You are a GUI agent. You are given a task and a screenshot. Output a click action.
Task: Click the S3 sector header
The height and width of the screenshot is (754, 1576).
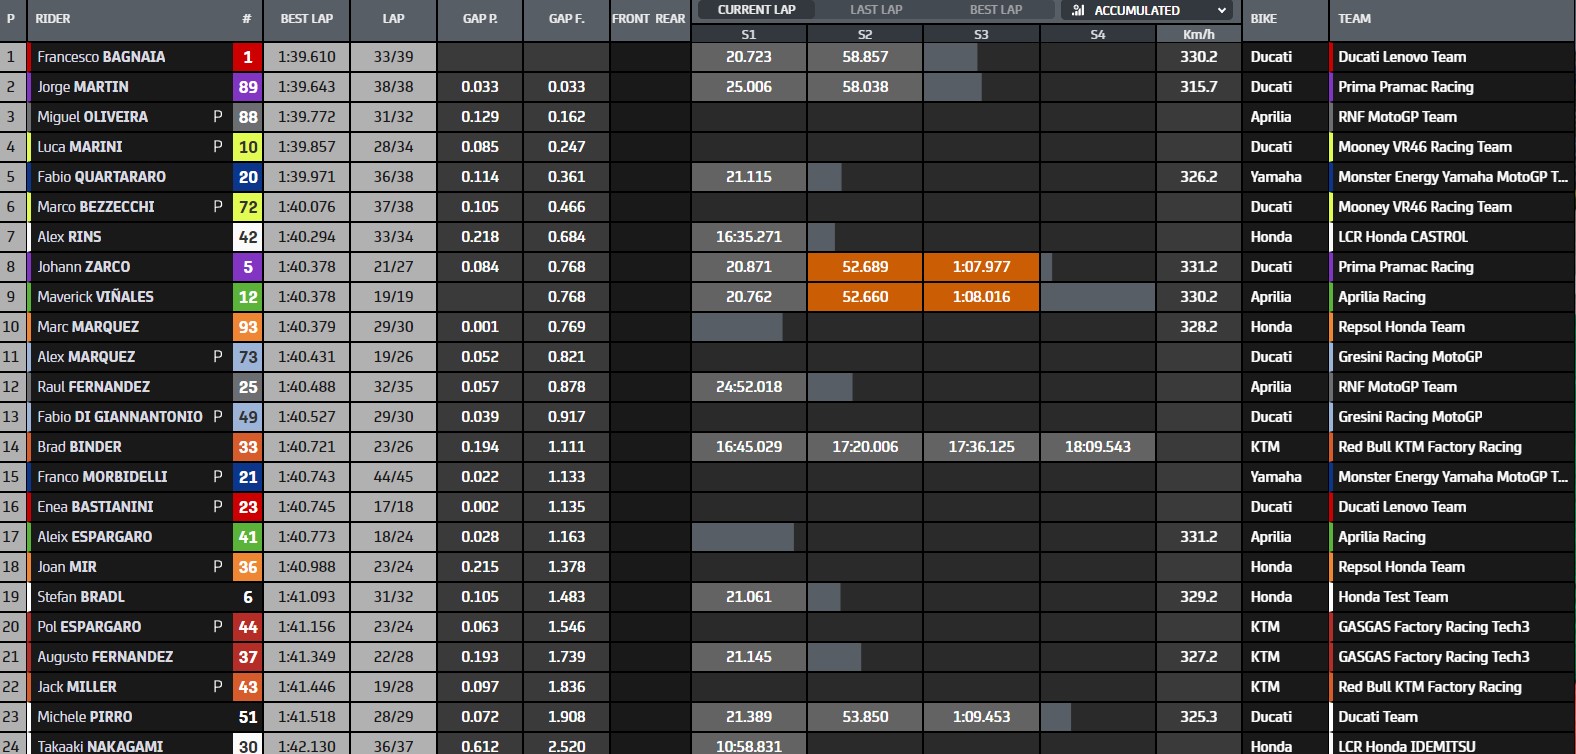click(981, 34)
